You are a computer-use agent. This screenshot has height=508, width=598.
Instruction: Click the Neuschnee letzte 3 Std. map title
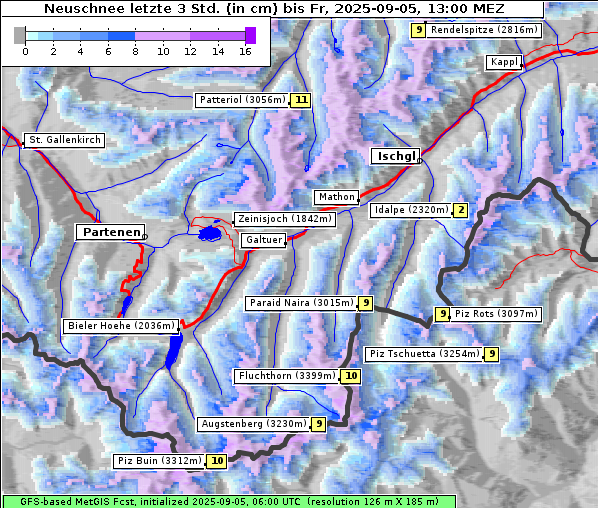pos(273,8)
